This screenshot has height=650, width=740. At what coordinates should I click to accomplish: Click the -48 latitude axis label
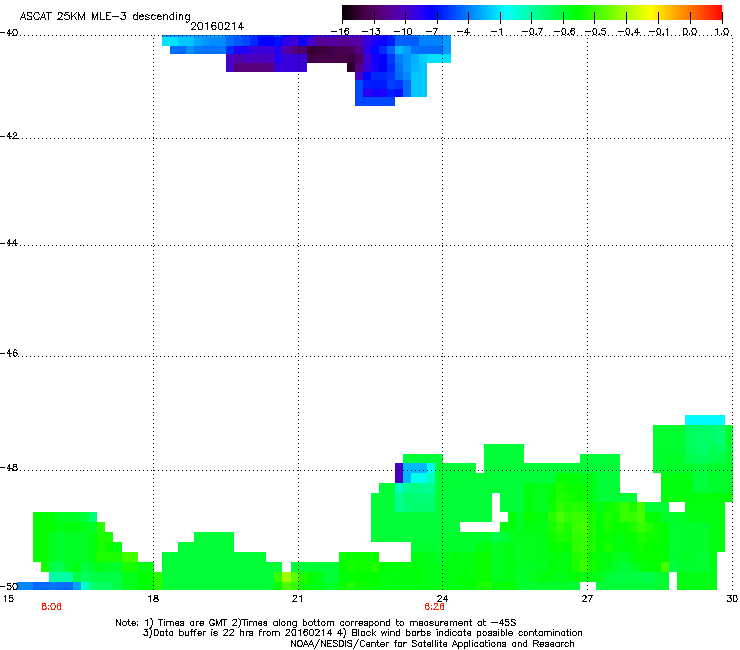point(9,468)
